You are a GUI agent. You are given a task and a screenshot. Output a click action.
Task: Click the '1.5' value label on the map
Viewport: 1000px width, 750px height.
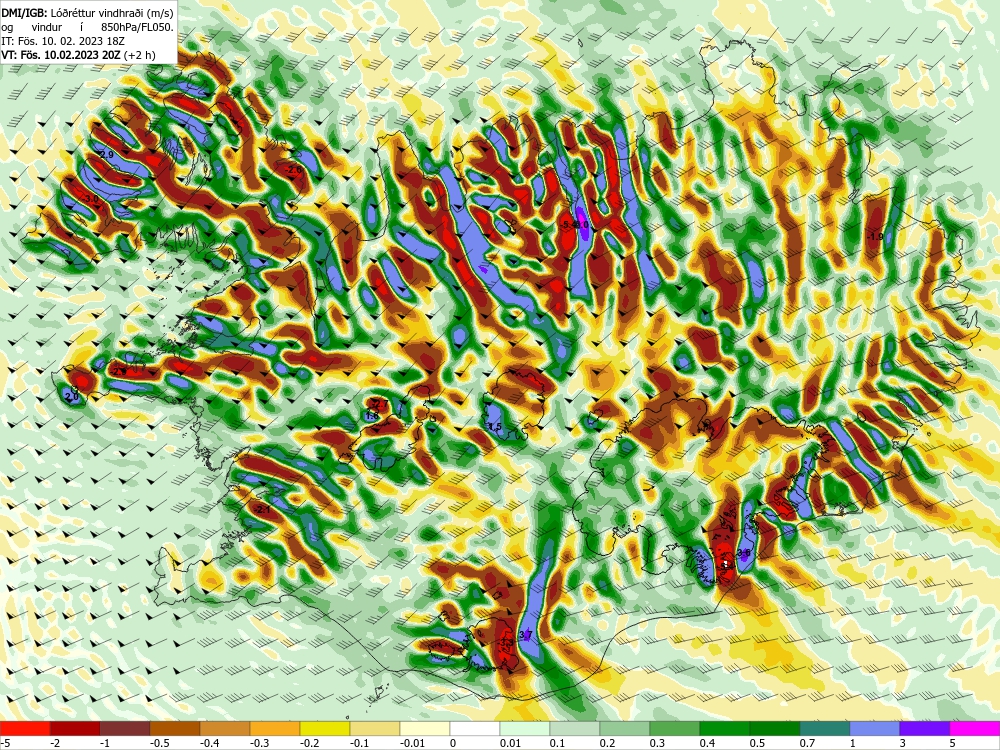coord(495,427)
